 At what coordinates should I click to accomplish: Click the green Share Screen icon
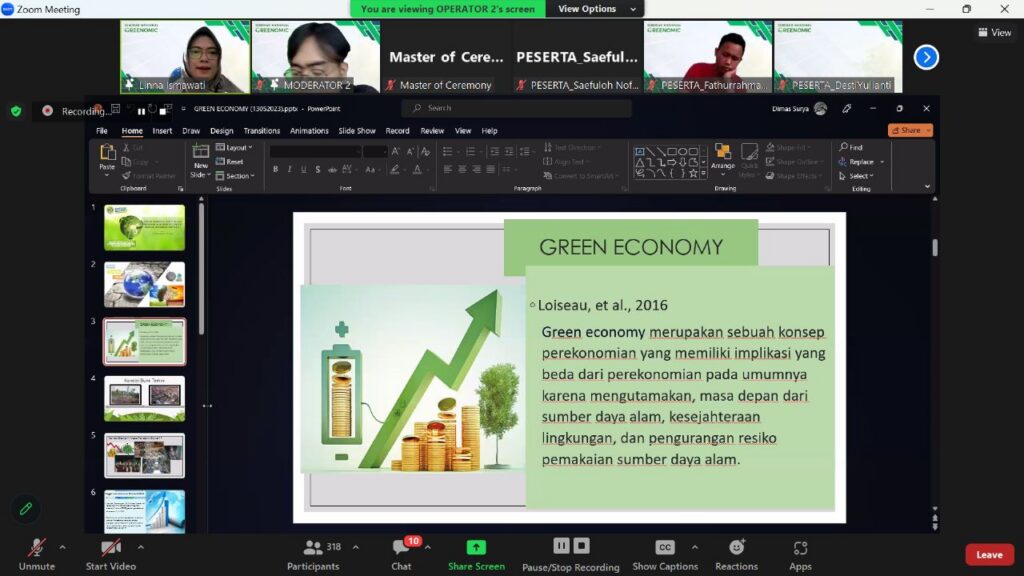[476, 547]
